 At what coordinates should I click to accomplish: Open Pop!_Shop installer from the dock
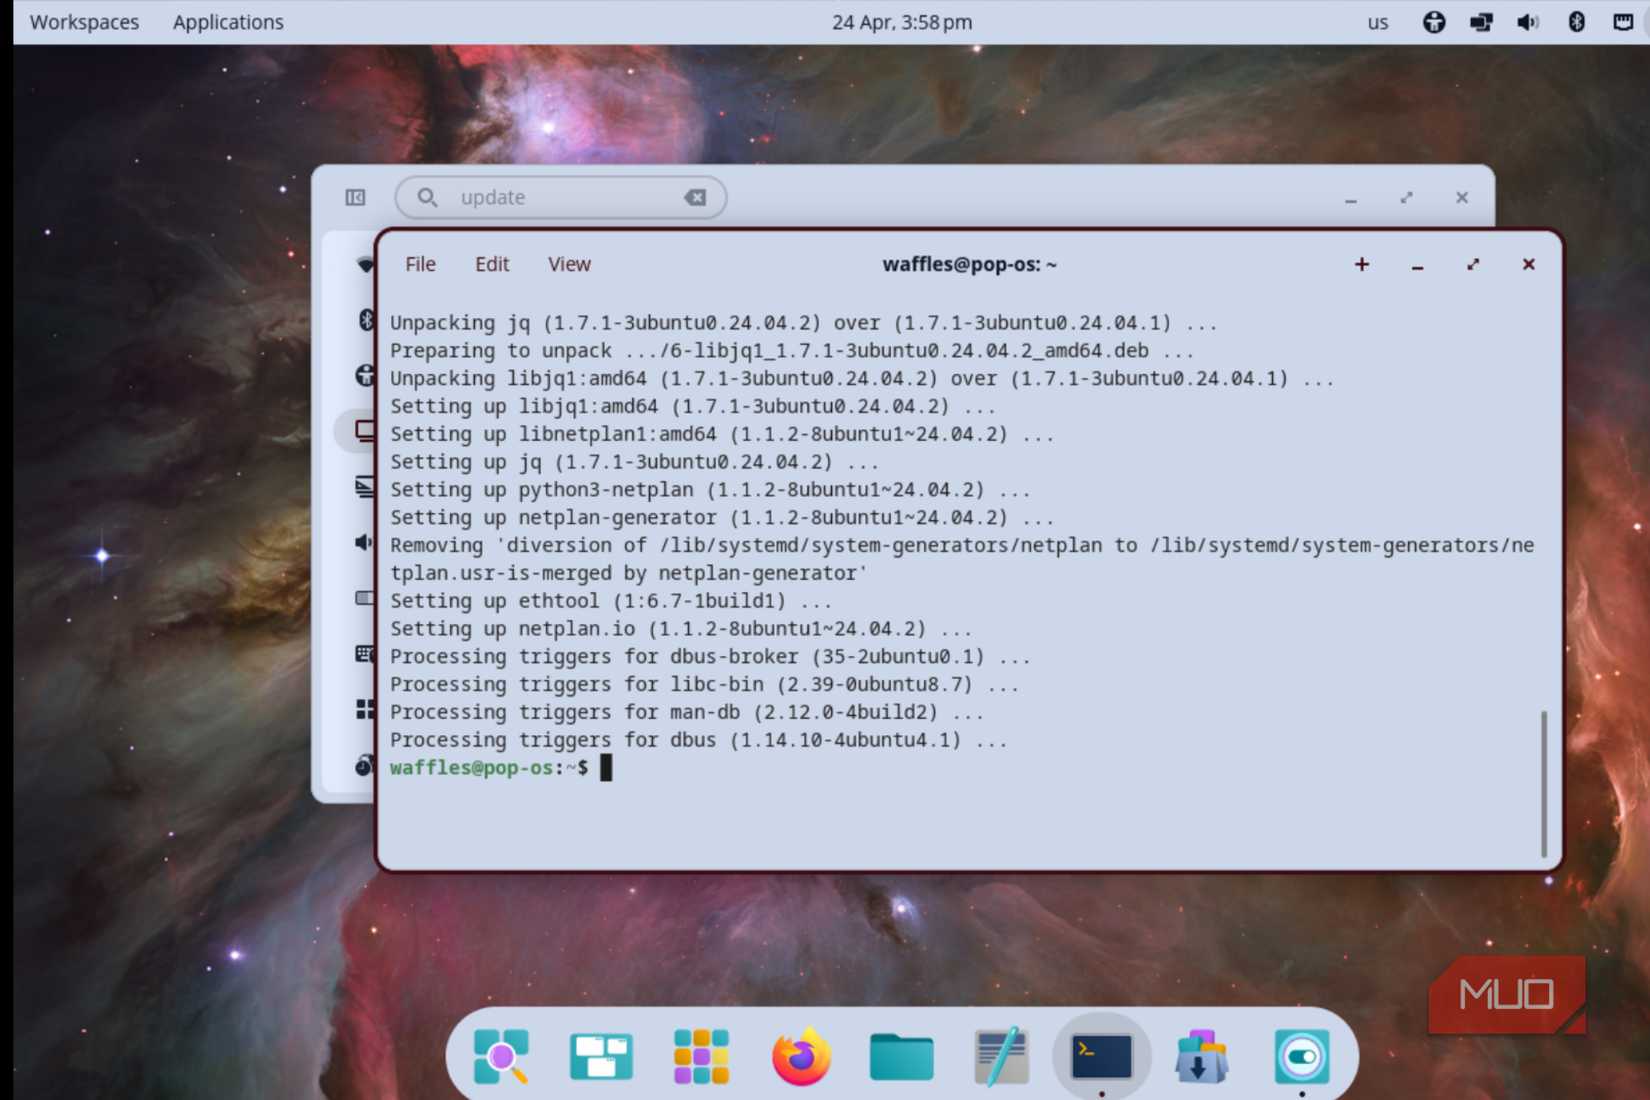[x=1200, y=1056]
